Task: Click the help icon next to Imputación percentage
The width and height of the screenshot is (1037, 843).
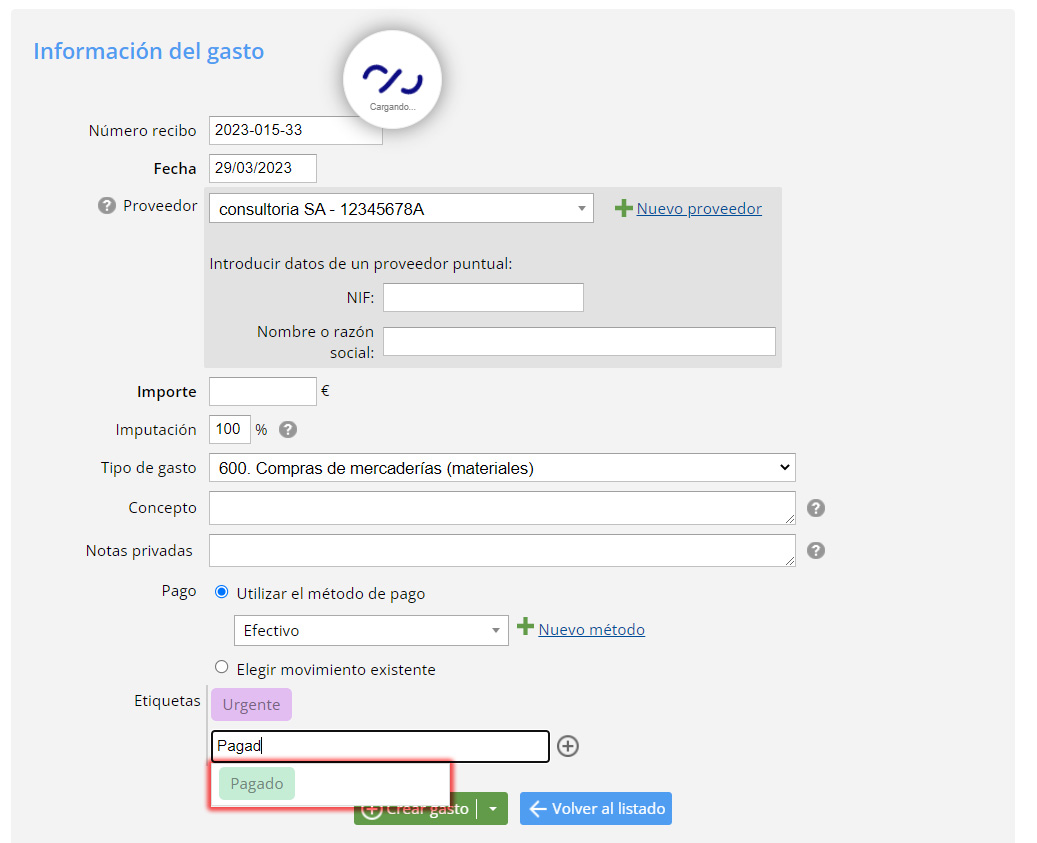Action: coord(288,430)
